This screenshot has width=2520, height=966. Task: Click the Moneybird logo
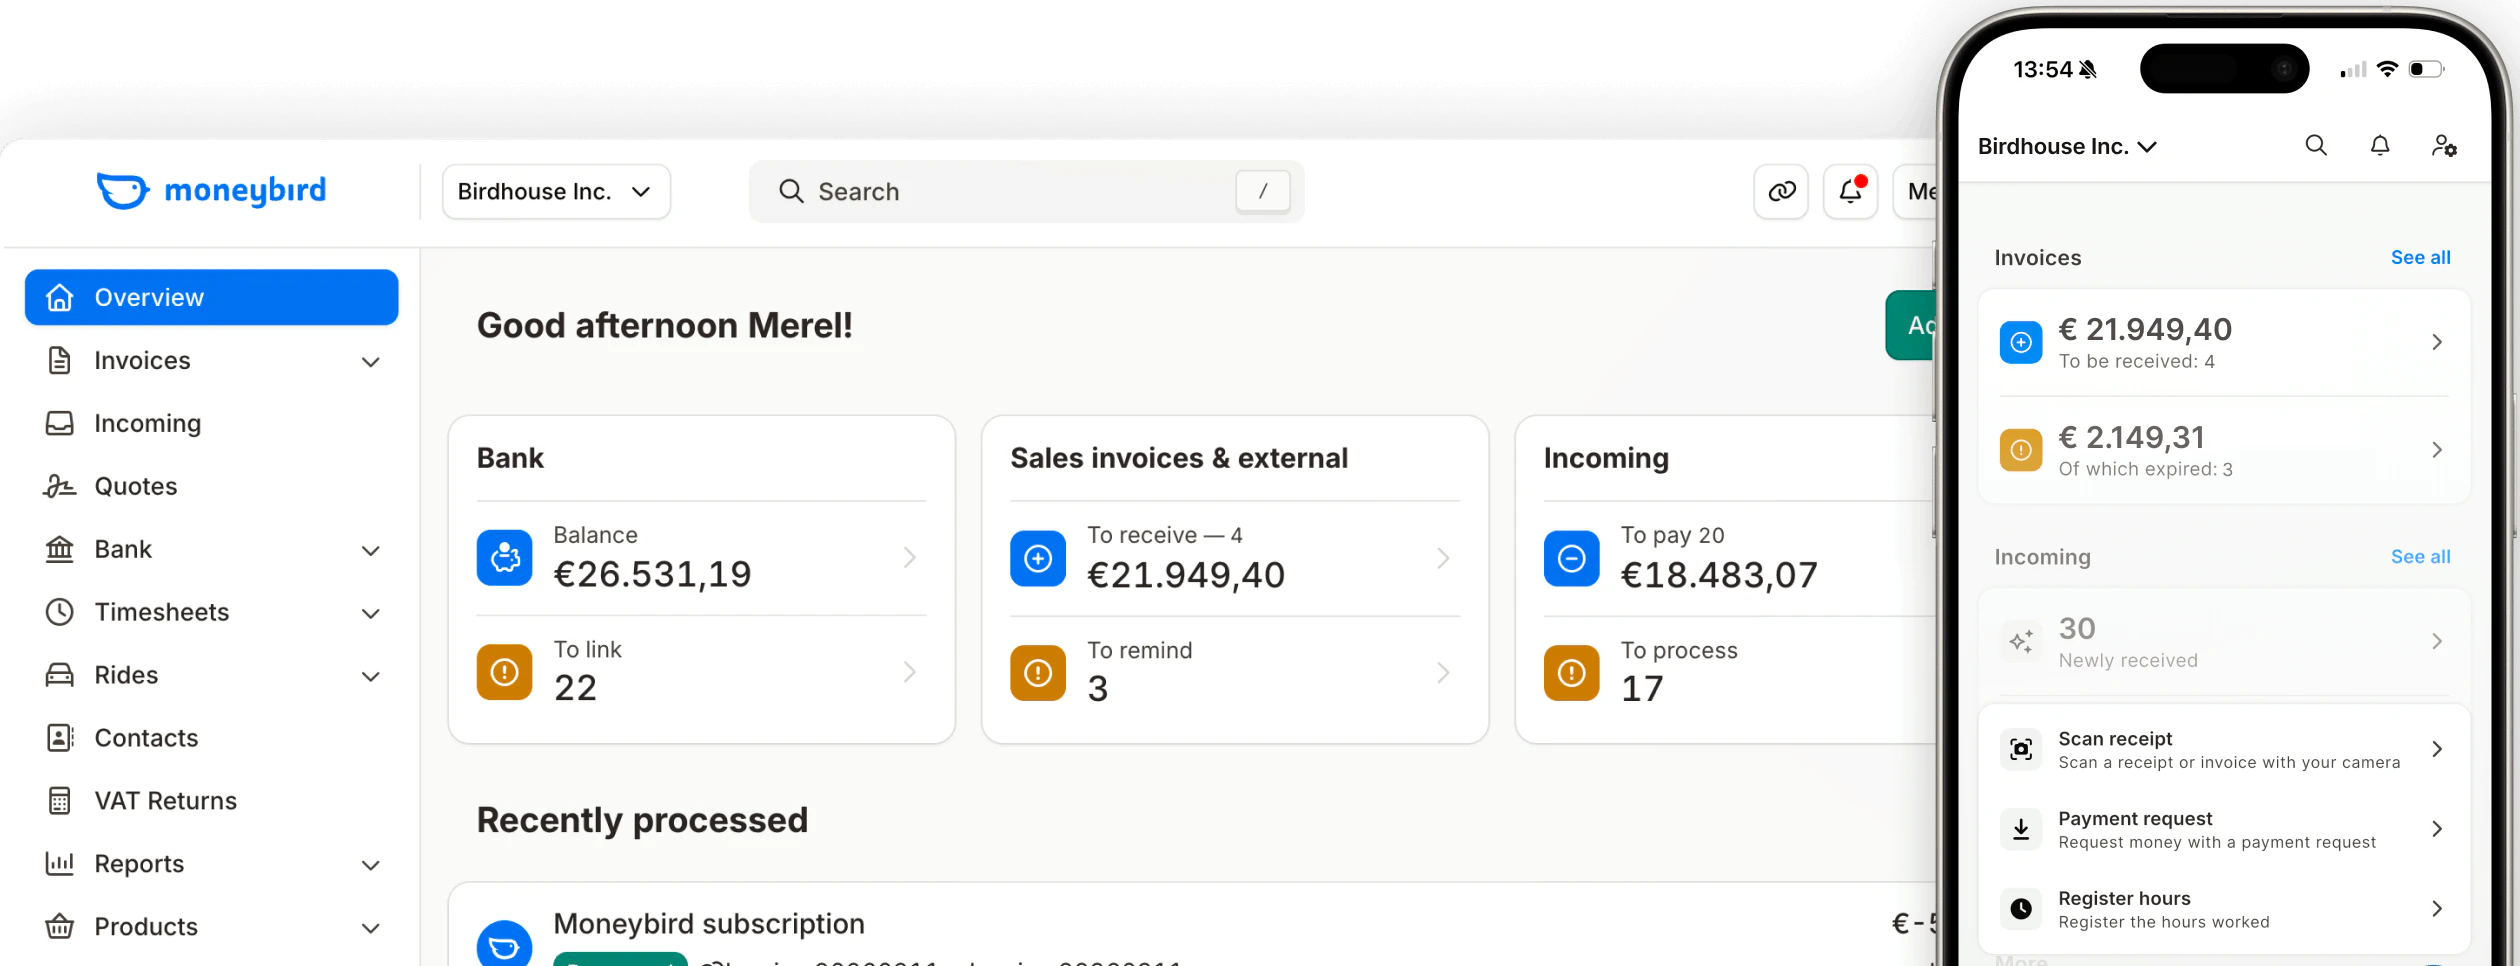[x=211, y=190]
